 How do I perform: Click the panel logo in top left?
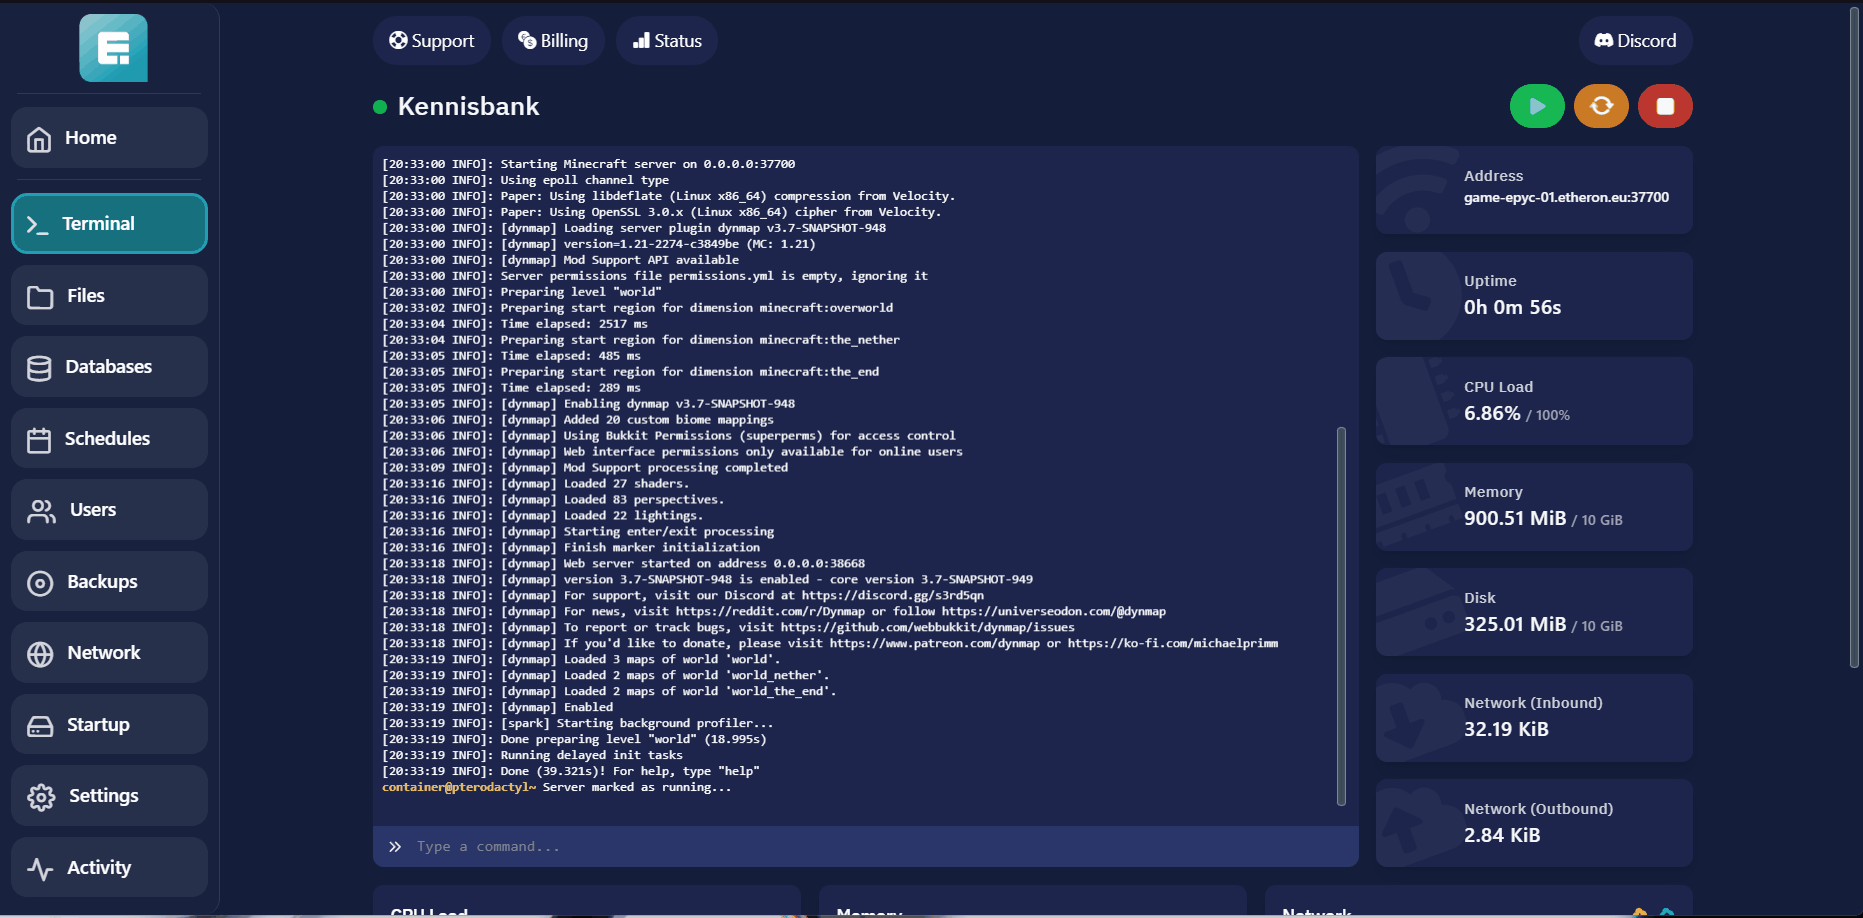coord(113,48)
